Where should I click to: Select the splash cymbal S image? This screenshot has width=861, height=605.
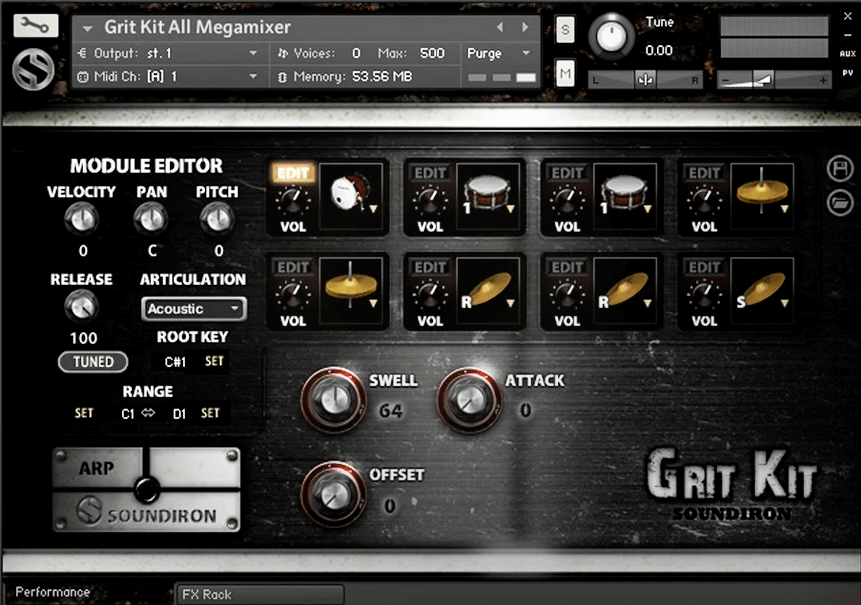pyautogui.click(x=762, y=290)
